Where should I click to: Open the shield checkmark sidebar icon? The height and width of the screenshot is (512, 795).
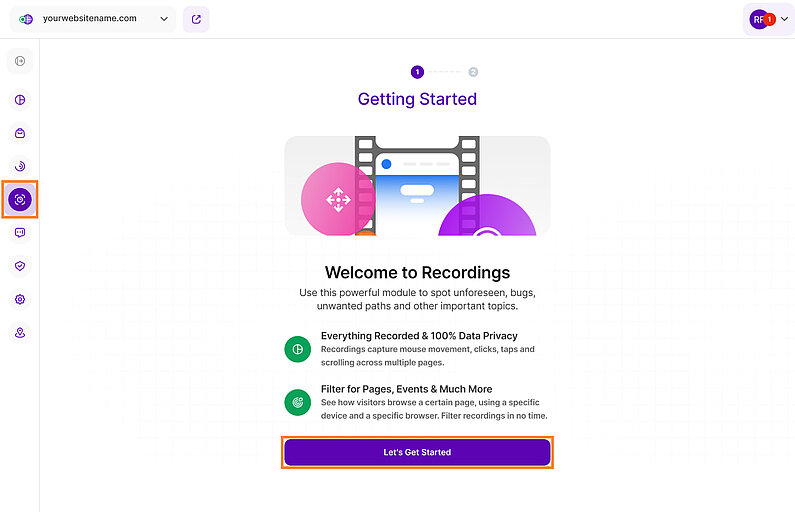coord(20,266)
